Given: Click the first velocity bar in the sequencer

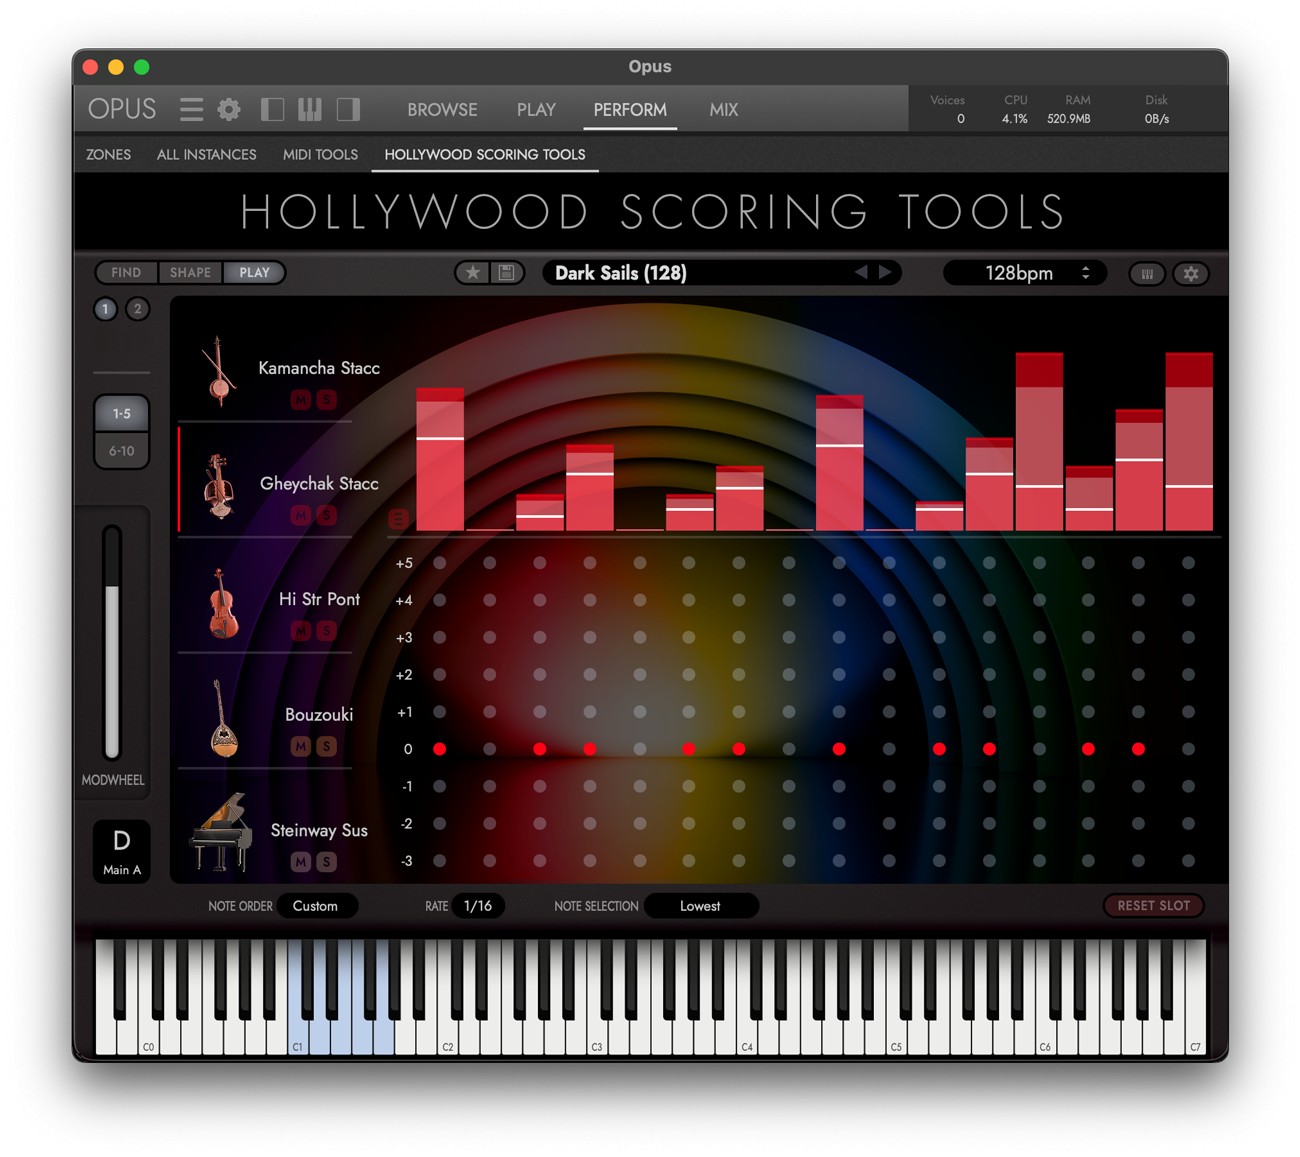Looking at the screenshot, I should click(x=440, y=460).
